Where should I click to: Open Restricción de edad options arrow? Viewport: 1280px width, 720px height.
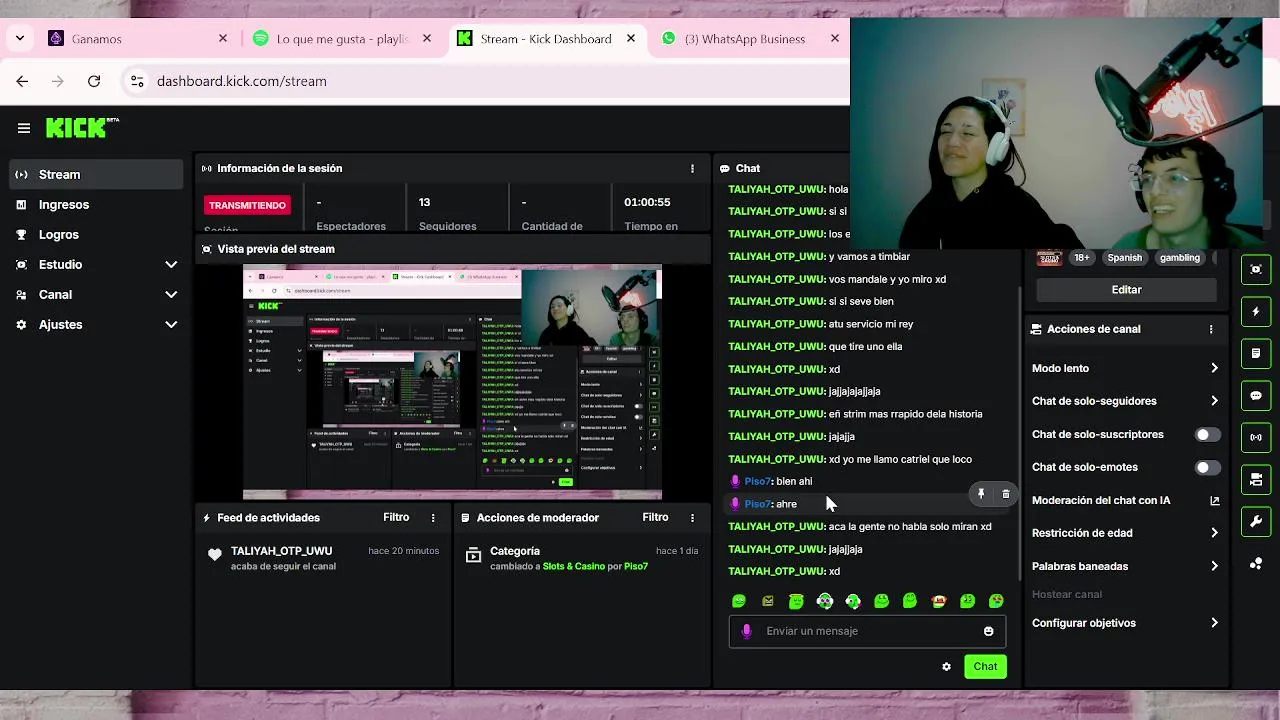click(x=1214, y=534)
